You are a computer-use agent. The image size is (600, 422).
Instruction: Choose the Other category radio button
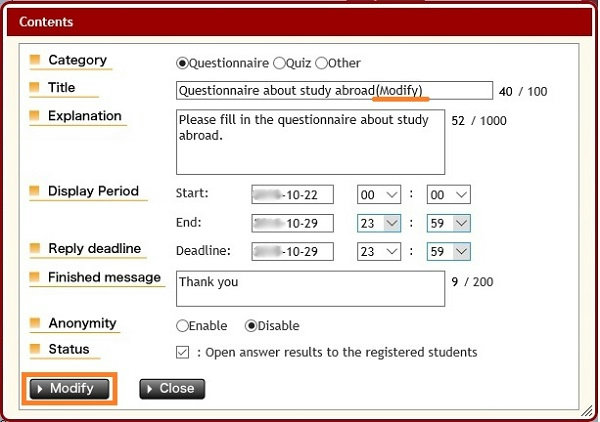click(x=321, y=63)
